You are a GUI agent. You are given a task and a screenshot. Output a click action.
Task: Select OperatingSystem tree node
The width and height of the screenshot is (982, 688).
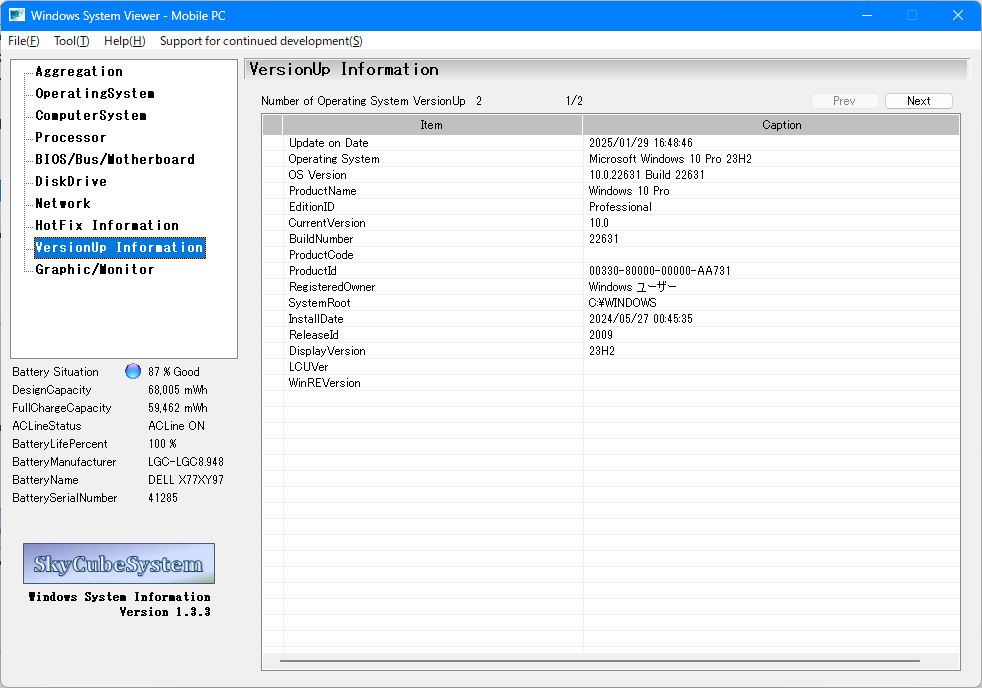click(95, 93)
